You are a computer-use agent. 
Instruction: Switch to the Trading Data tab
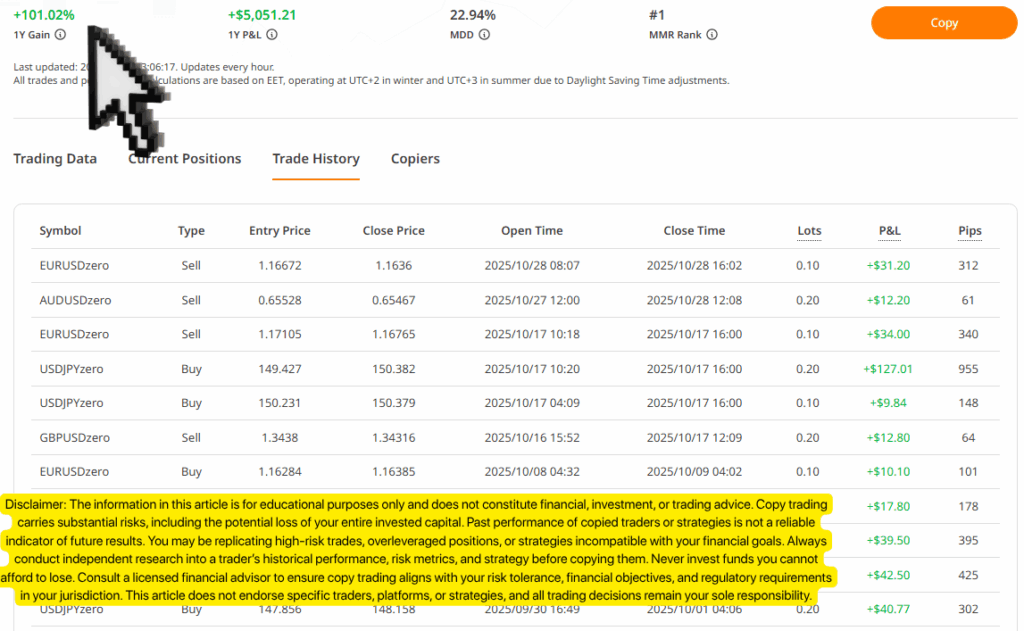point(55,159)
